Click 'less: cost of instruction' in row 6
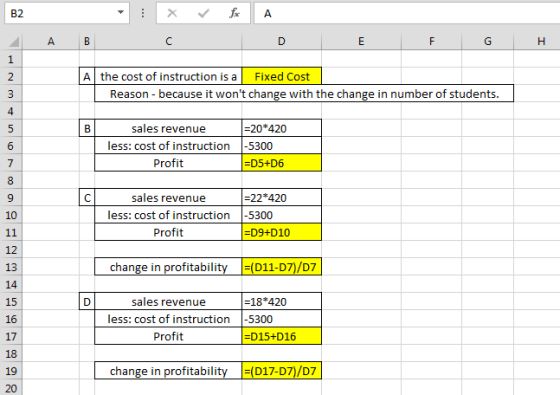The image size is (560, 395). (168, 146)
